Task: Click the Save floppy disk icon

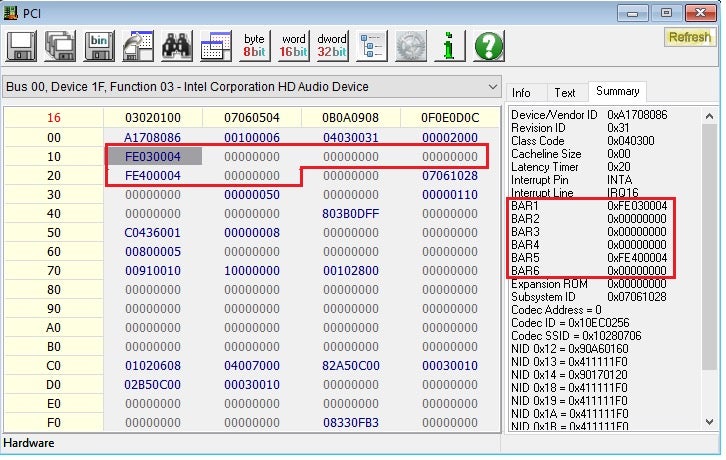Action: pos(22,46)
